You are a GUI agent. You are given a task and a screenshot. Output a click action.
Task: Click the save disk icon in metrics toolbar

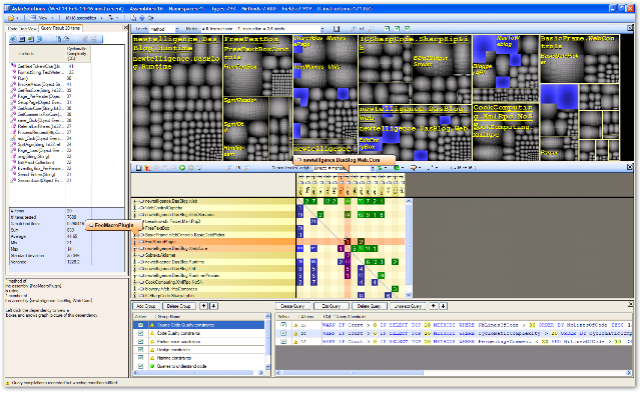pyautogui.click(x=337, y=29)
